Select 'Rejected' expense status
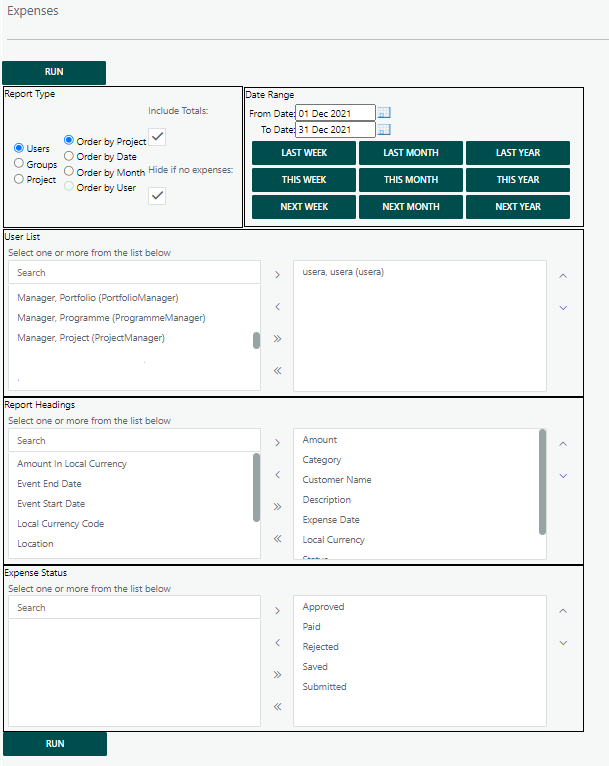This screenshot has width=609, height=766. click(320, 647)
